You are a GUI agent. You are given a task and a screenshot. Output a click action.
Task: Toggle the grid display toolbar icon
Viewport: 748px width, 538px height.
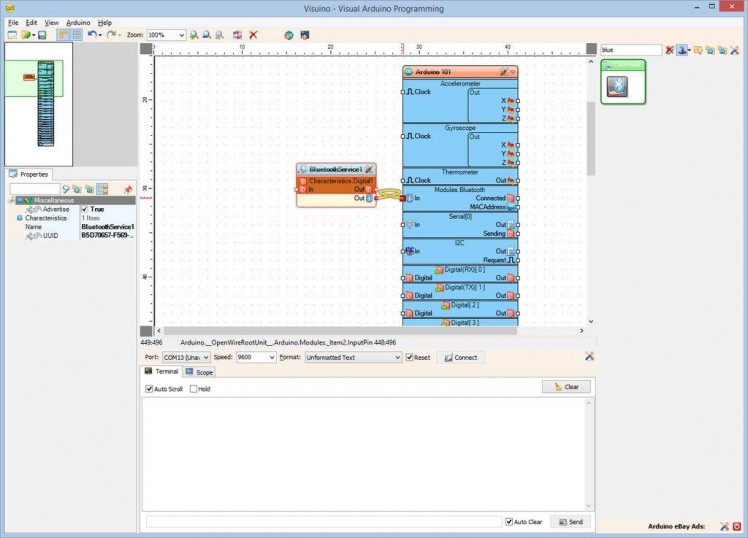pos(76,35)
